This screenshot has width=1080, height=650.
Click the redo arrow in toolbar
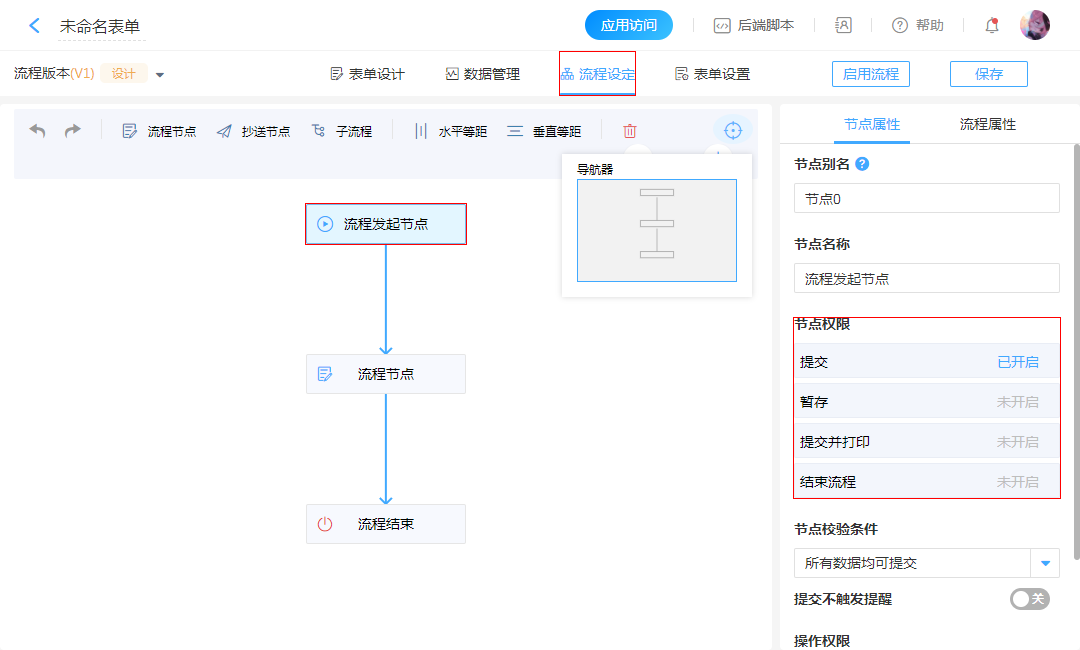click(73, 131)
